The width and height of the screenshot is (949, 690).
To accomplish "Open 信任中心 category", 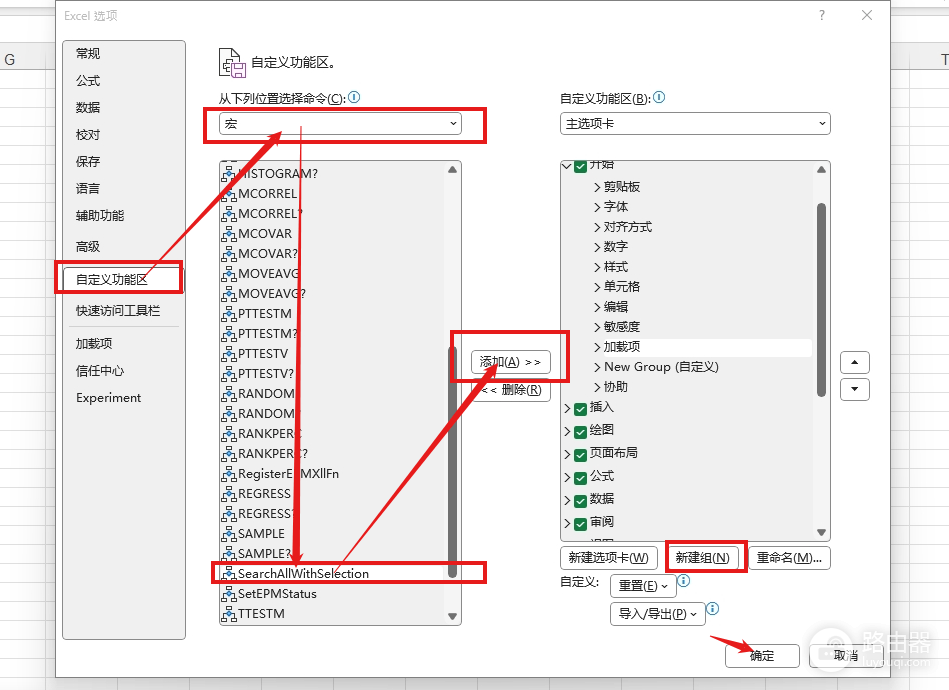I will tap(100, 370).
